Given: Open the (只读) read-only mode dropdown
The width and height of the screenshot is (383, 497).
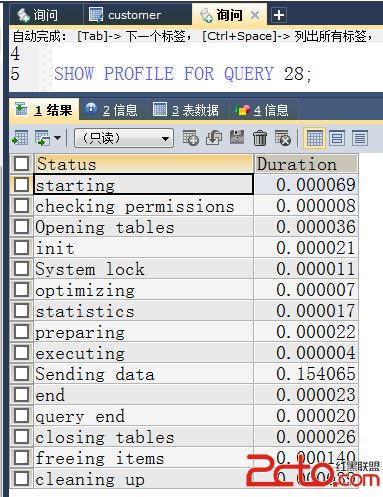Looking at the screenshot, I should click(124, 138).
